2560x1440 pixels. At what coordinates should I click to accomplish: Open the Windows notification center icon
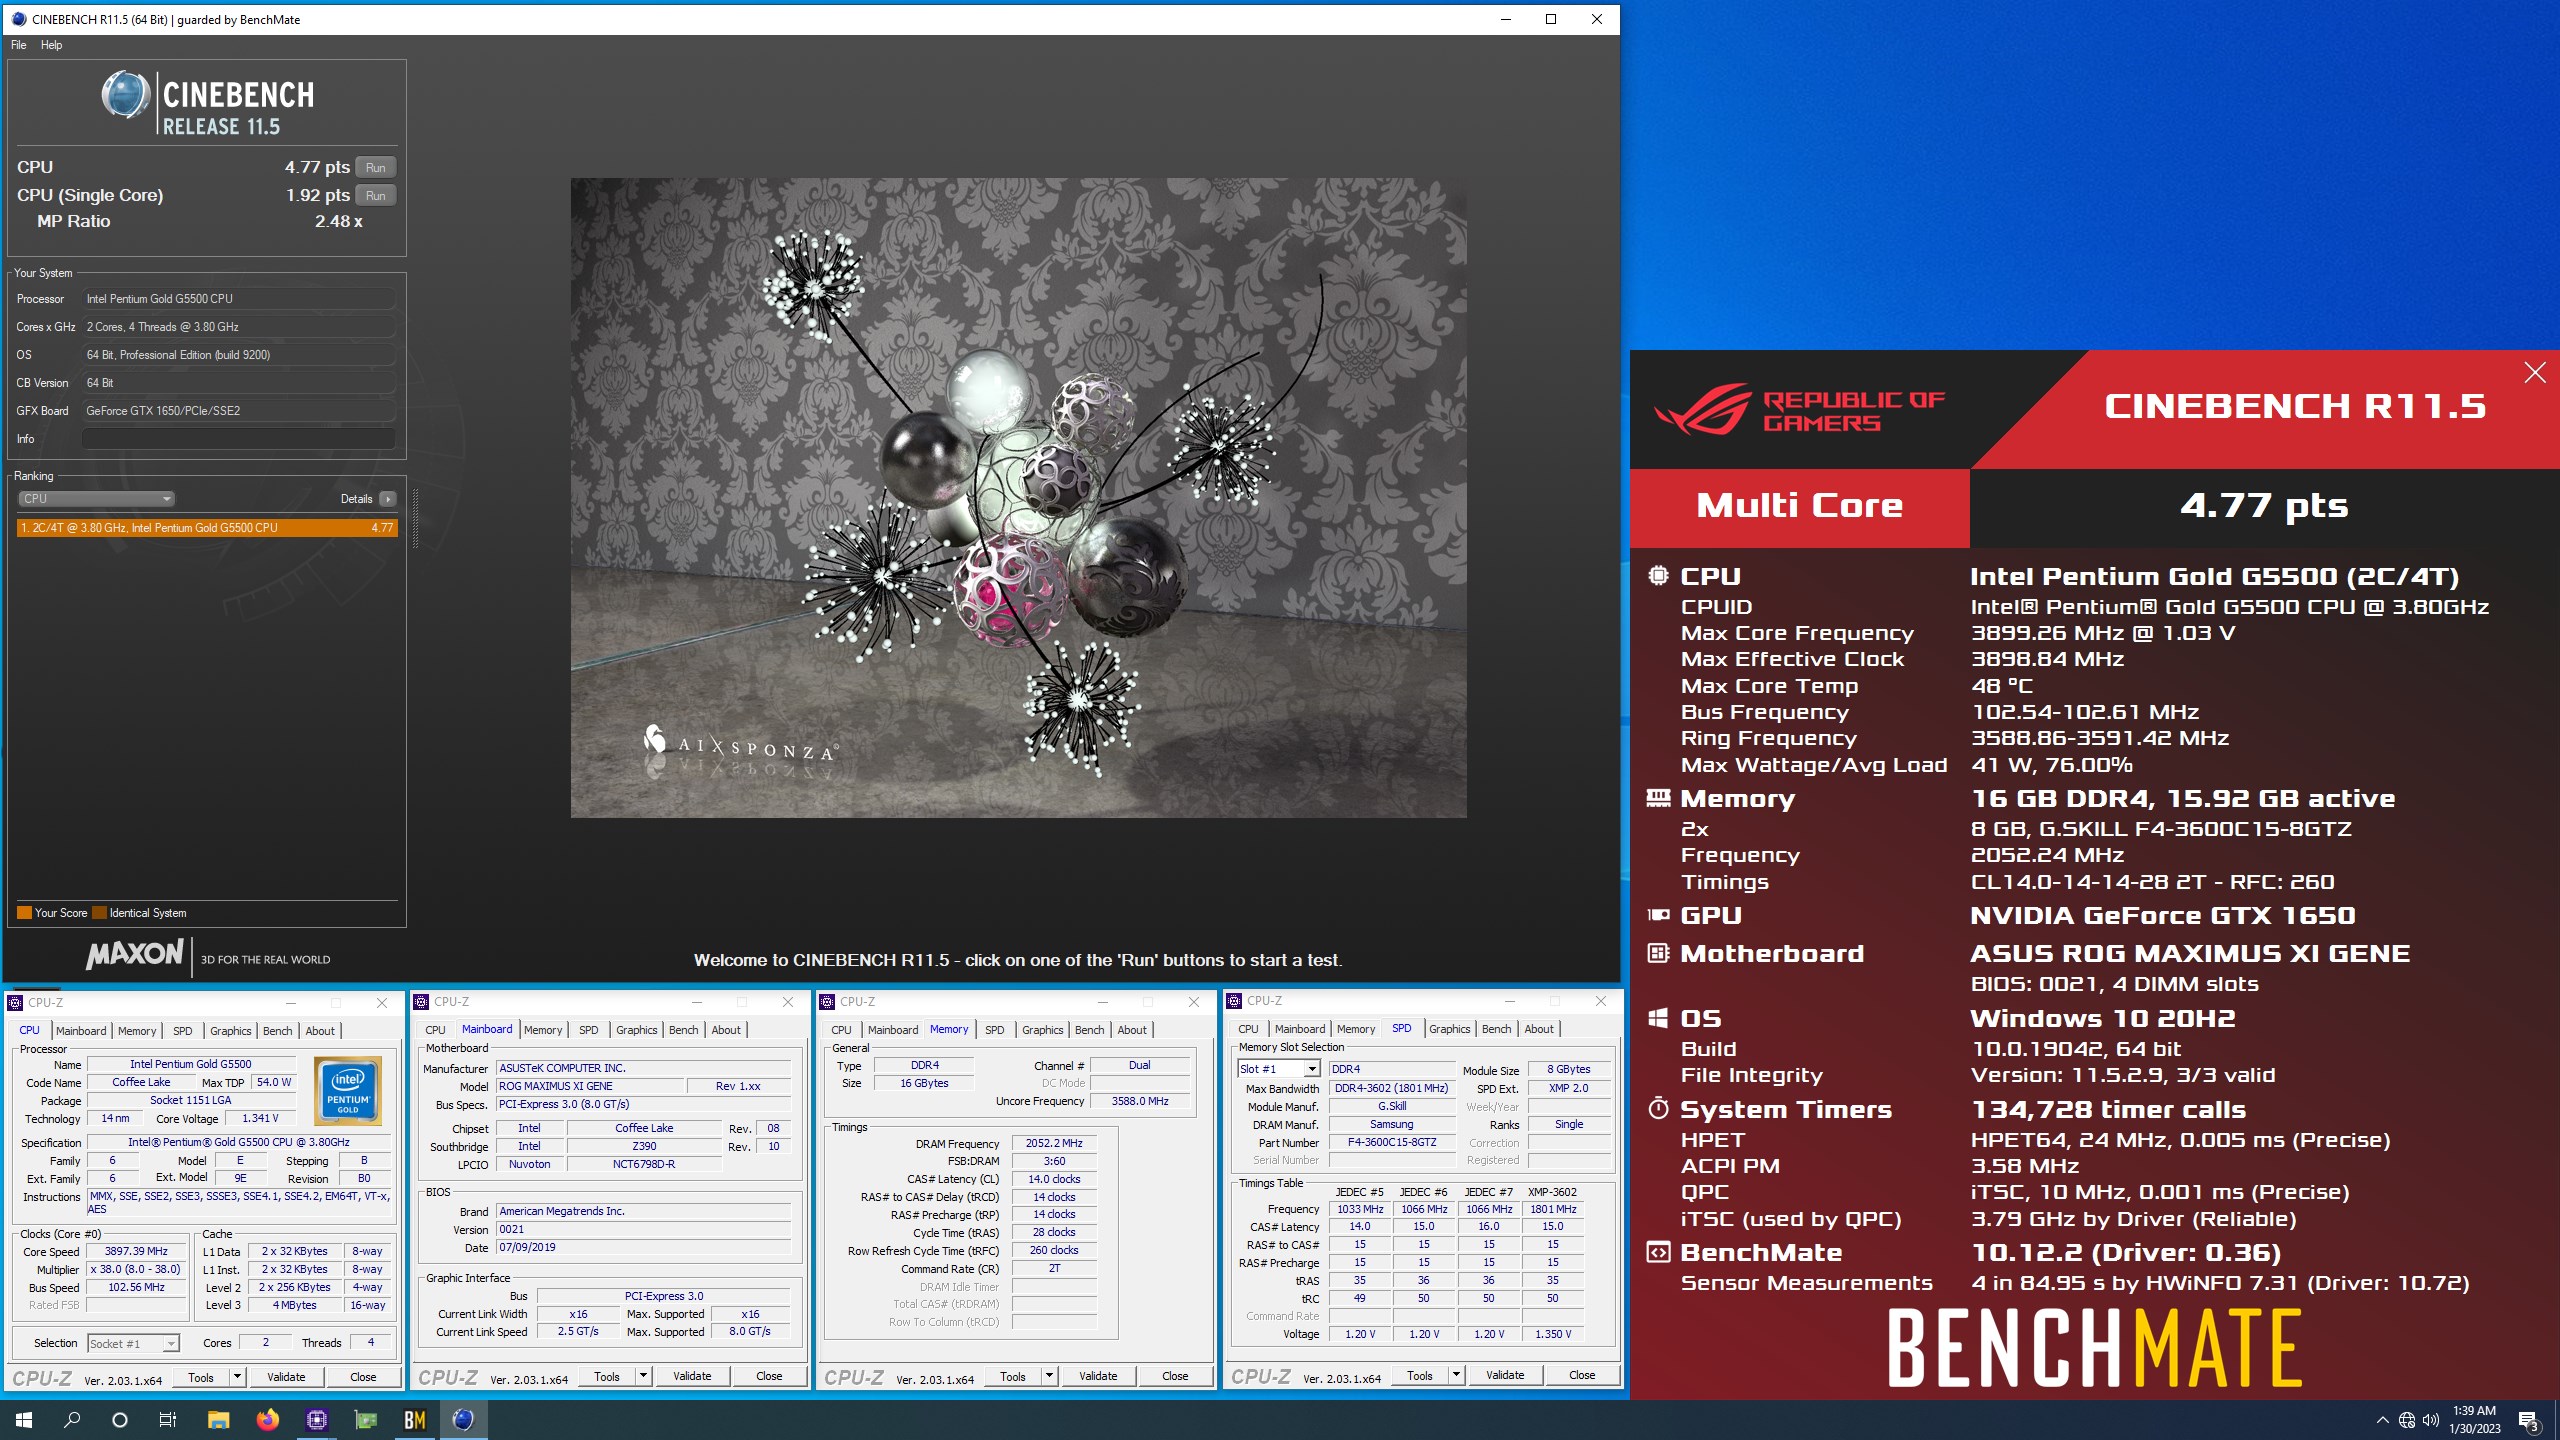[x=2529, y=1420]
